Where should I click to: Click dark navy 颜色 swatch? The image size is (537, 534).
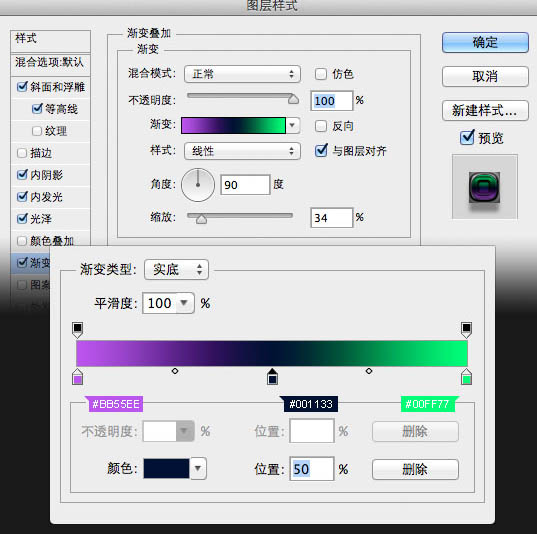166,468
